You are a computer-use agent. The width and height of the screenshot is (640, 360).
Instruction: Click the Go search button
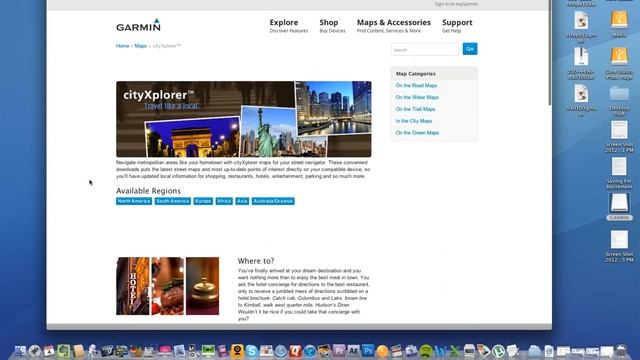tap(470, 49)
